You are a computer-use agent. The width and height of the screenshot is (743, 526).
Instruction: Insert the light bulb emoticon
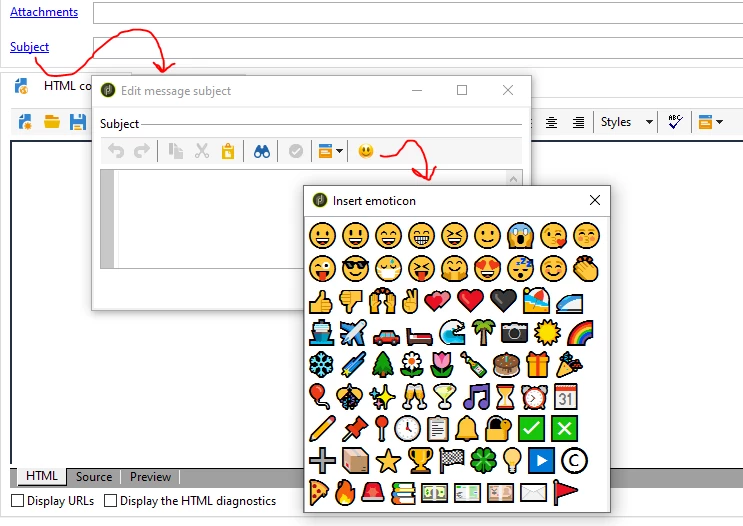(512, 460)
